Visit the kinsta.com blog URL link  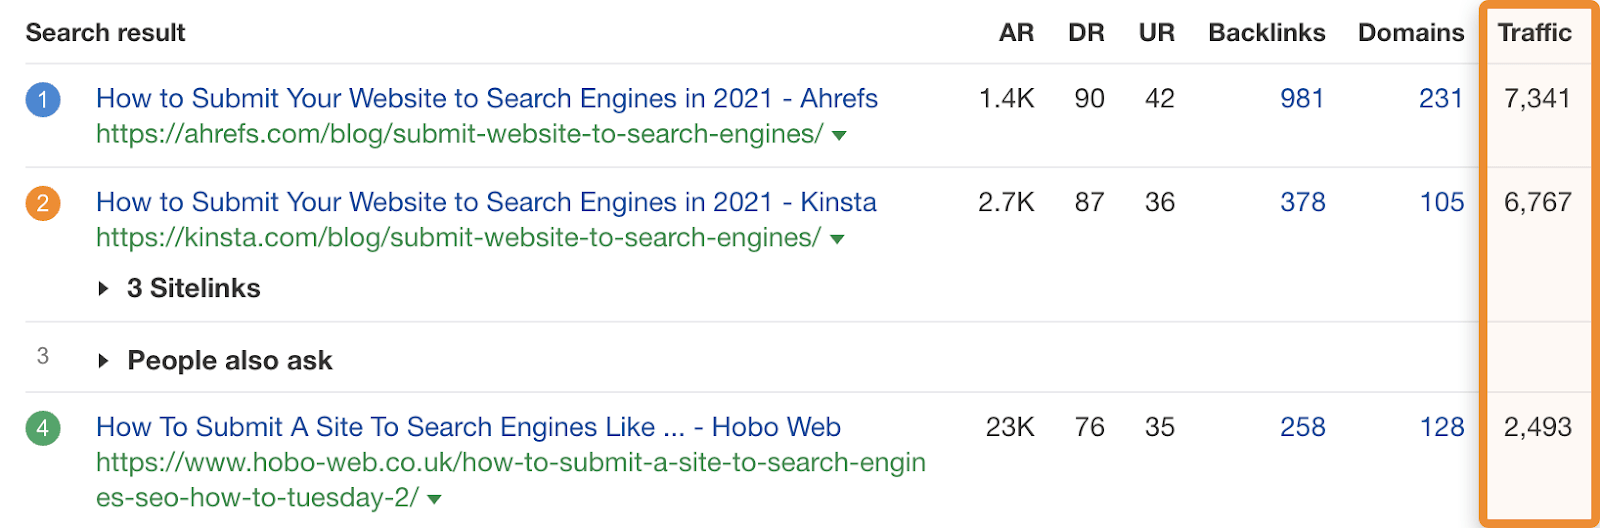tap(458, 238)
